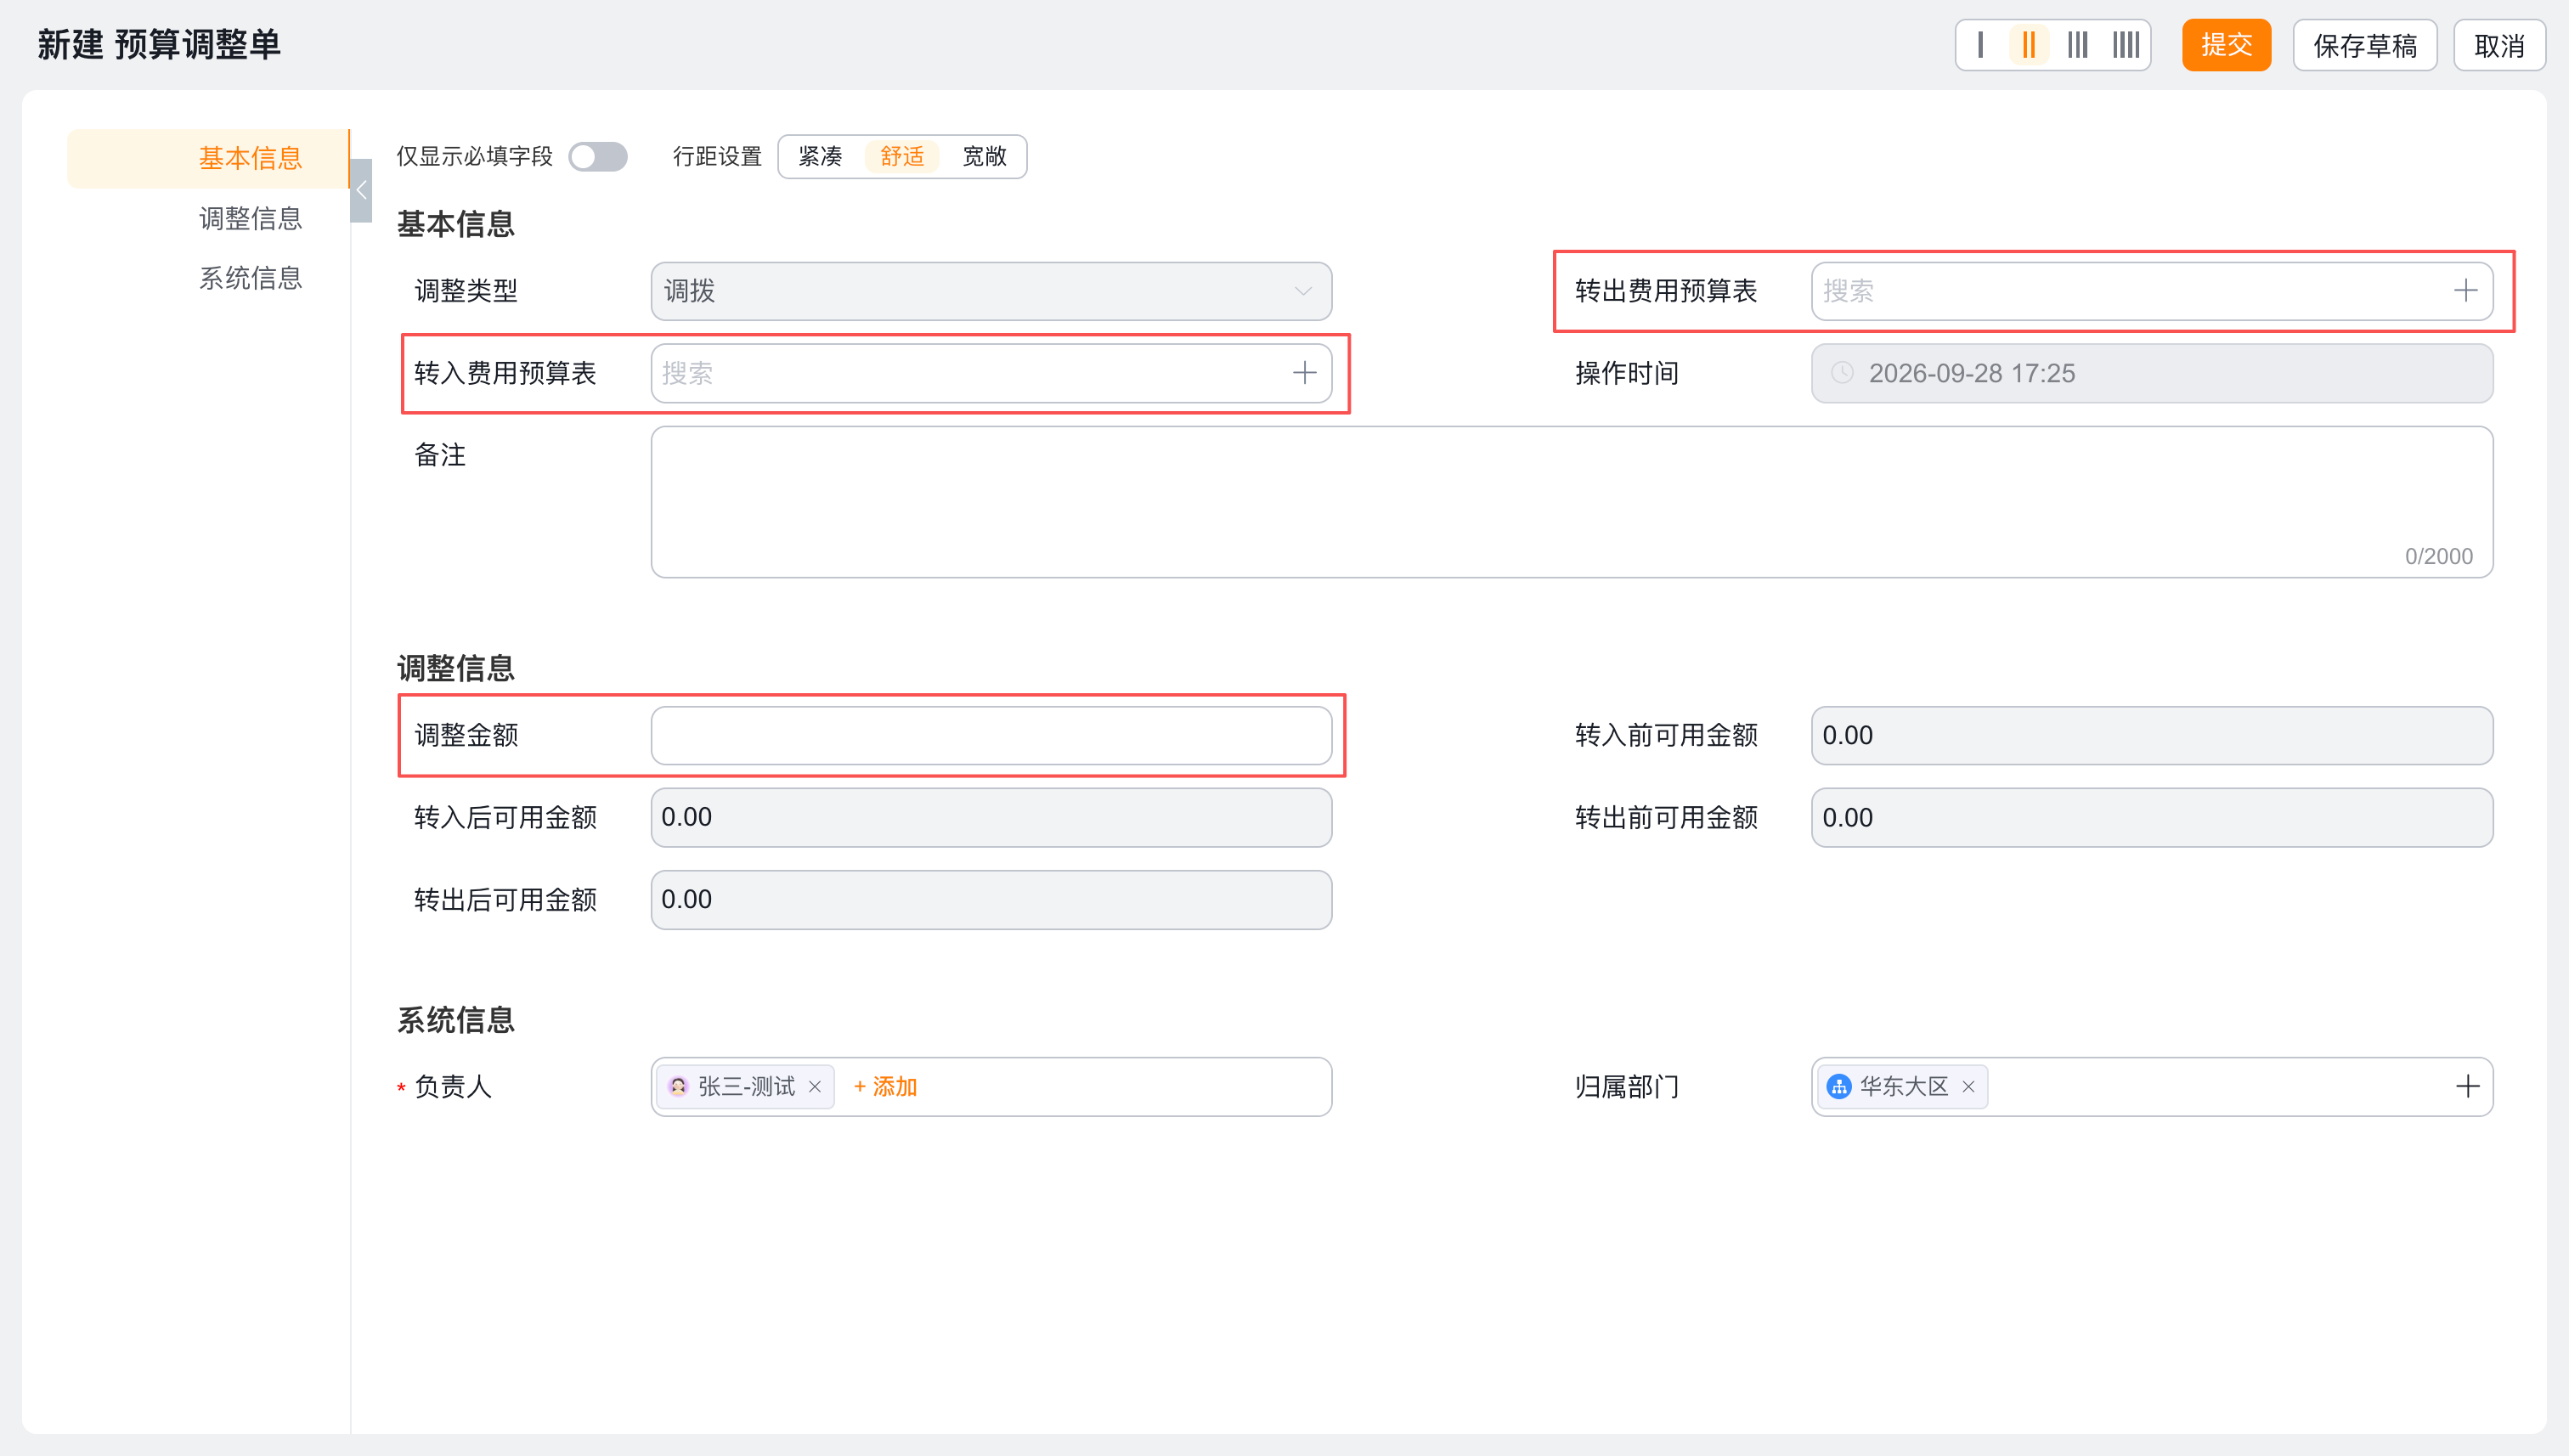Collapse the left section navigation panel

tap(361, 190)
